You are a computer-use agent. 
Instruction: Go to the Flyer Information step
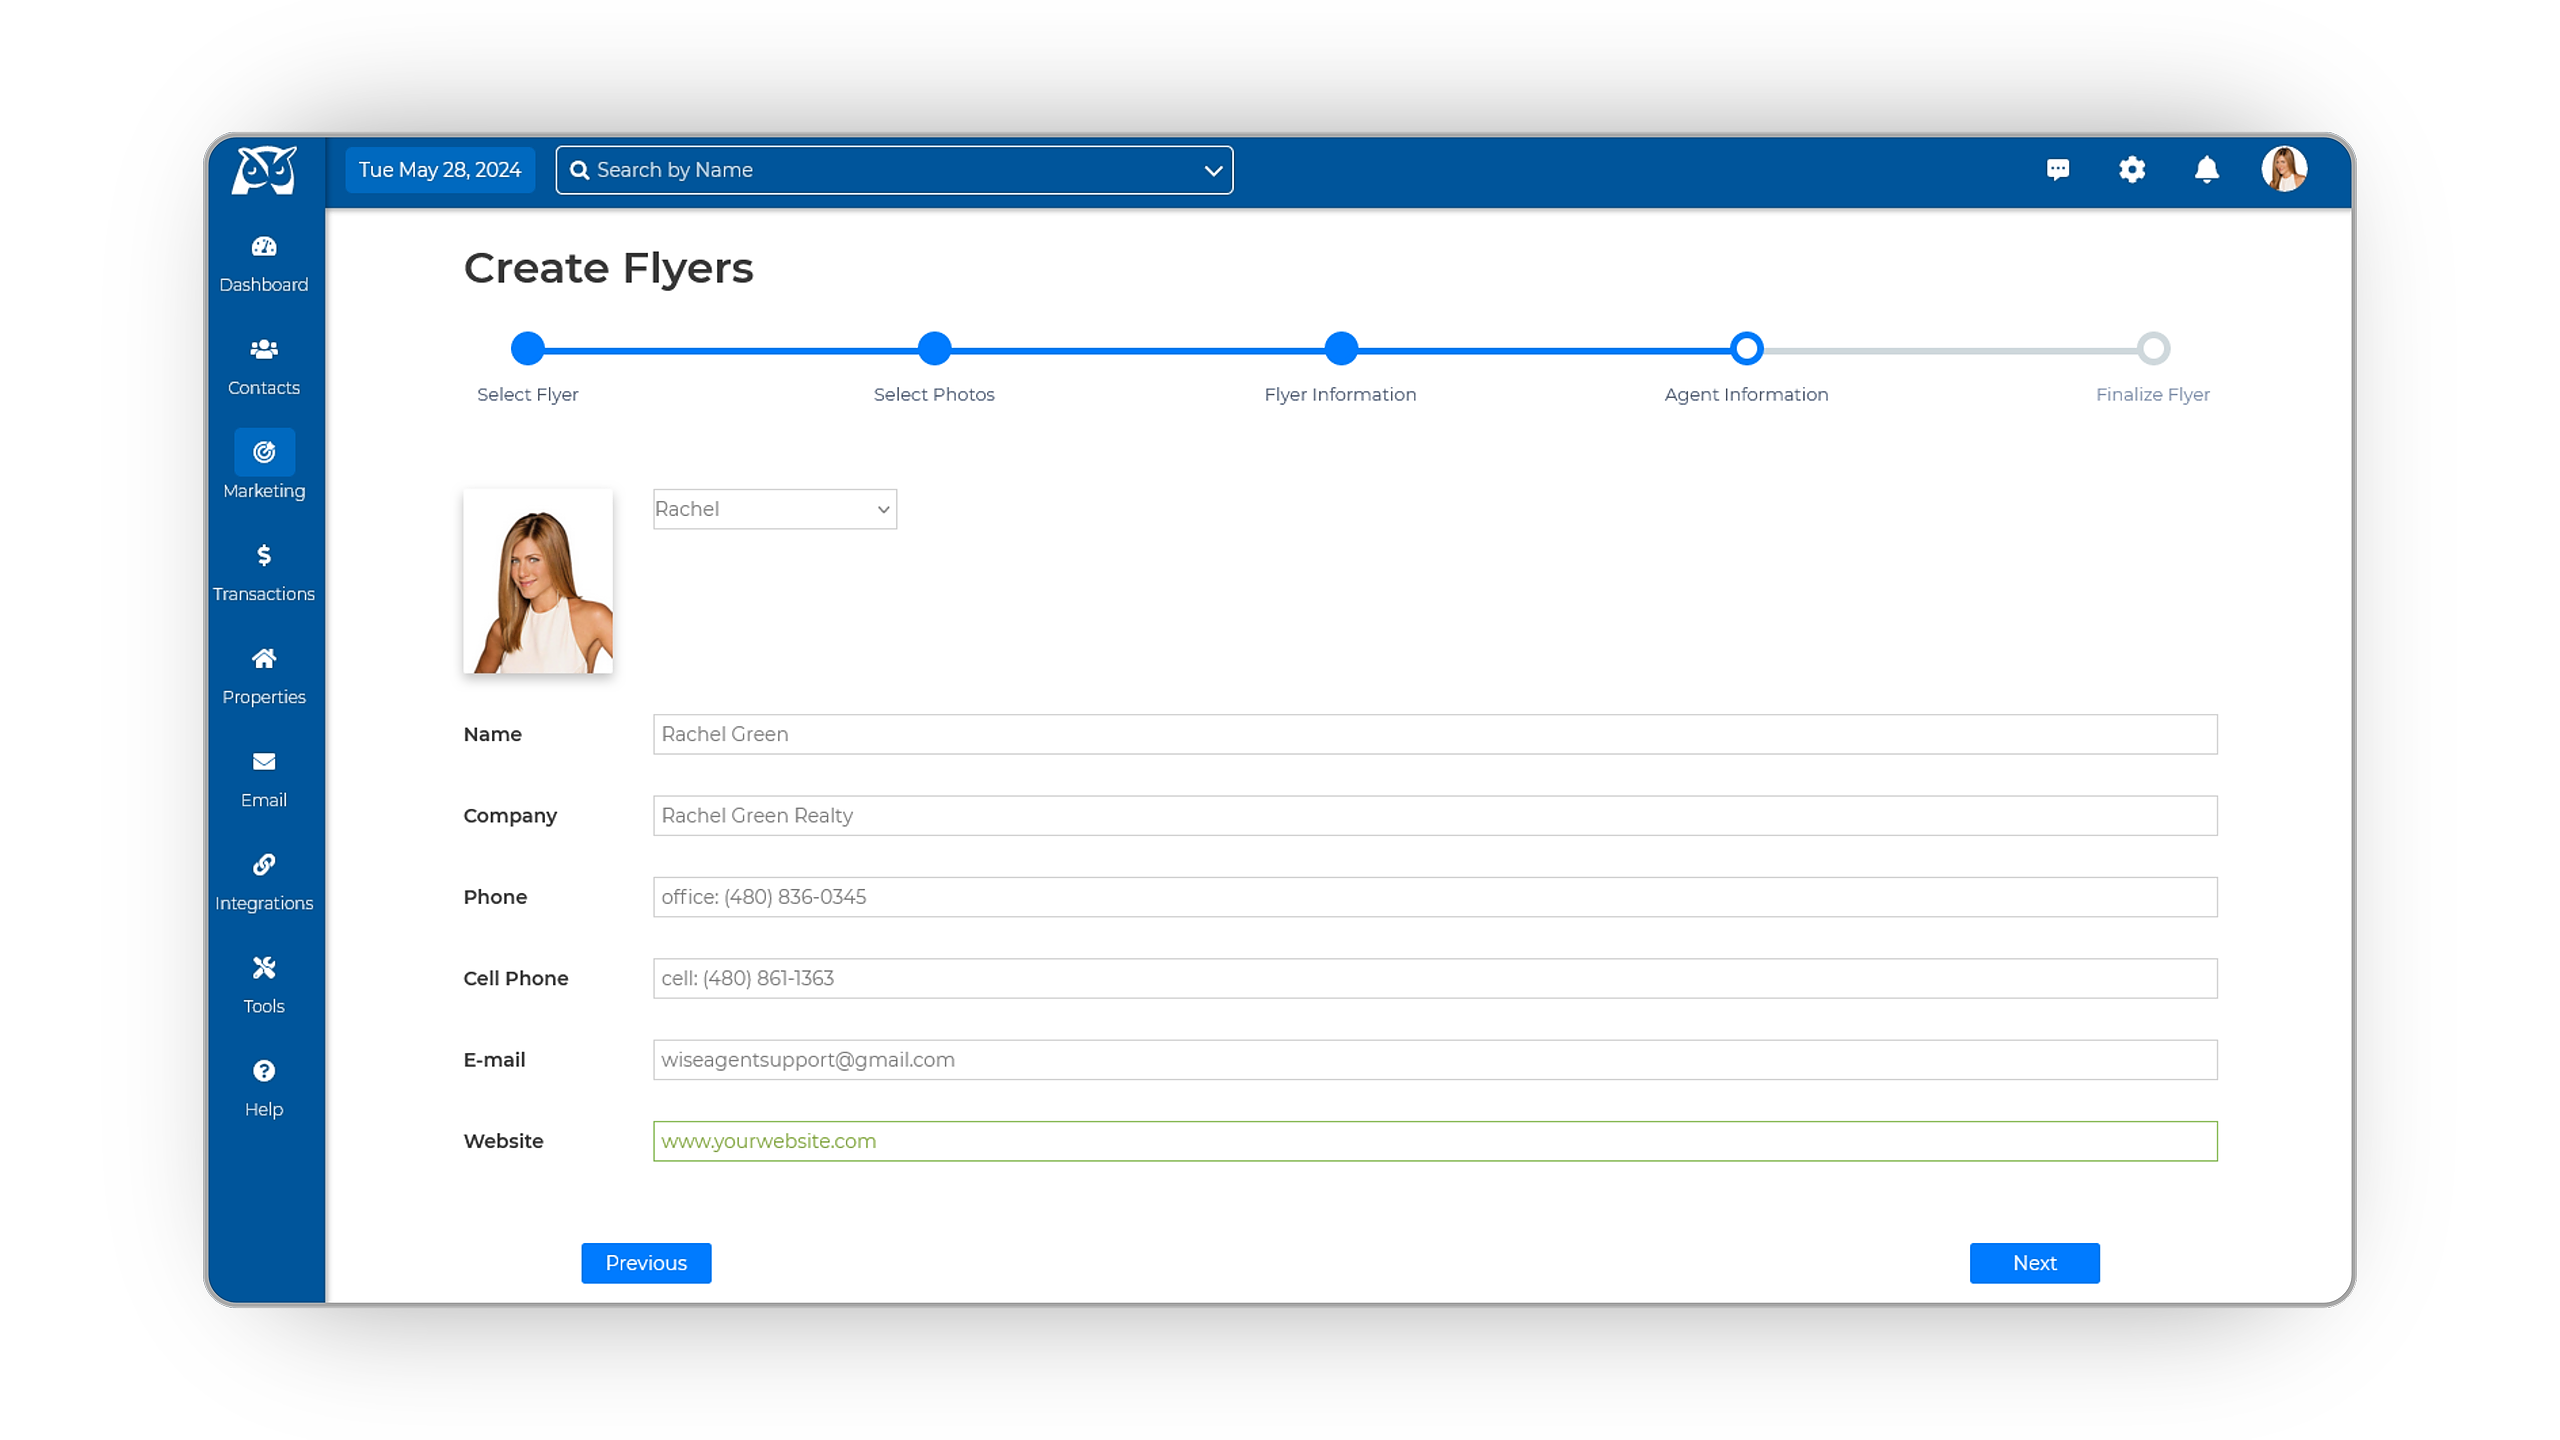point(1341,348)
